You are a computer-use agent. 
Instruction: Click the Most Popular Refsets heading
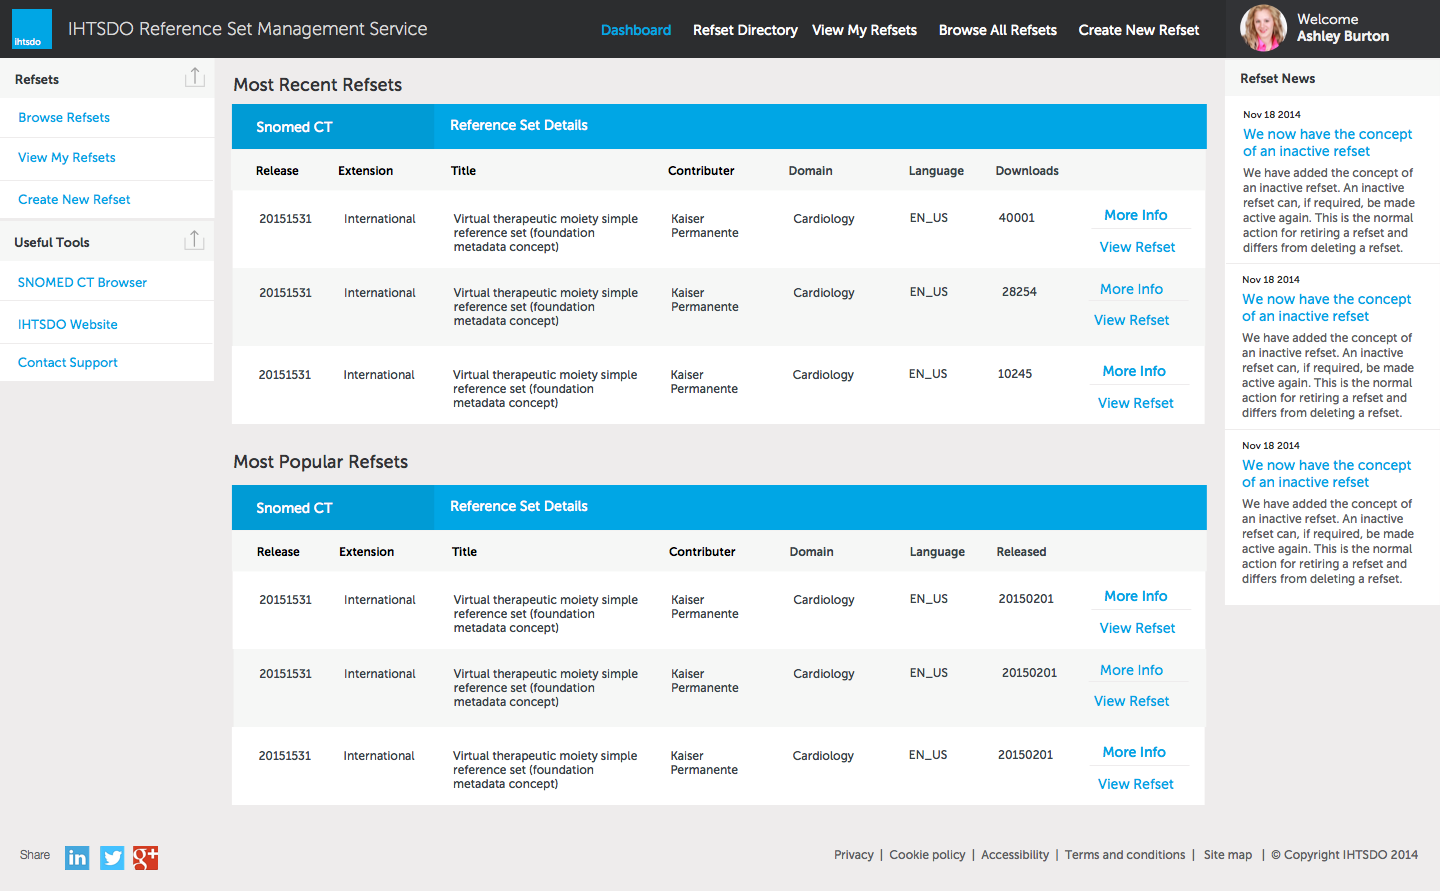click(320, 462)
